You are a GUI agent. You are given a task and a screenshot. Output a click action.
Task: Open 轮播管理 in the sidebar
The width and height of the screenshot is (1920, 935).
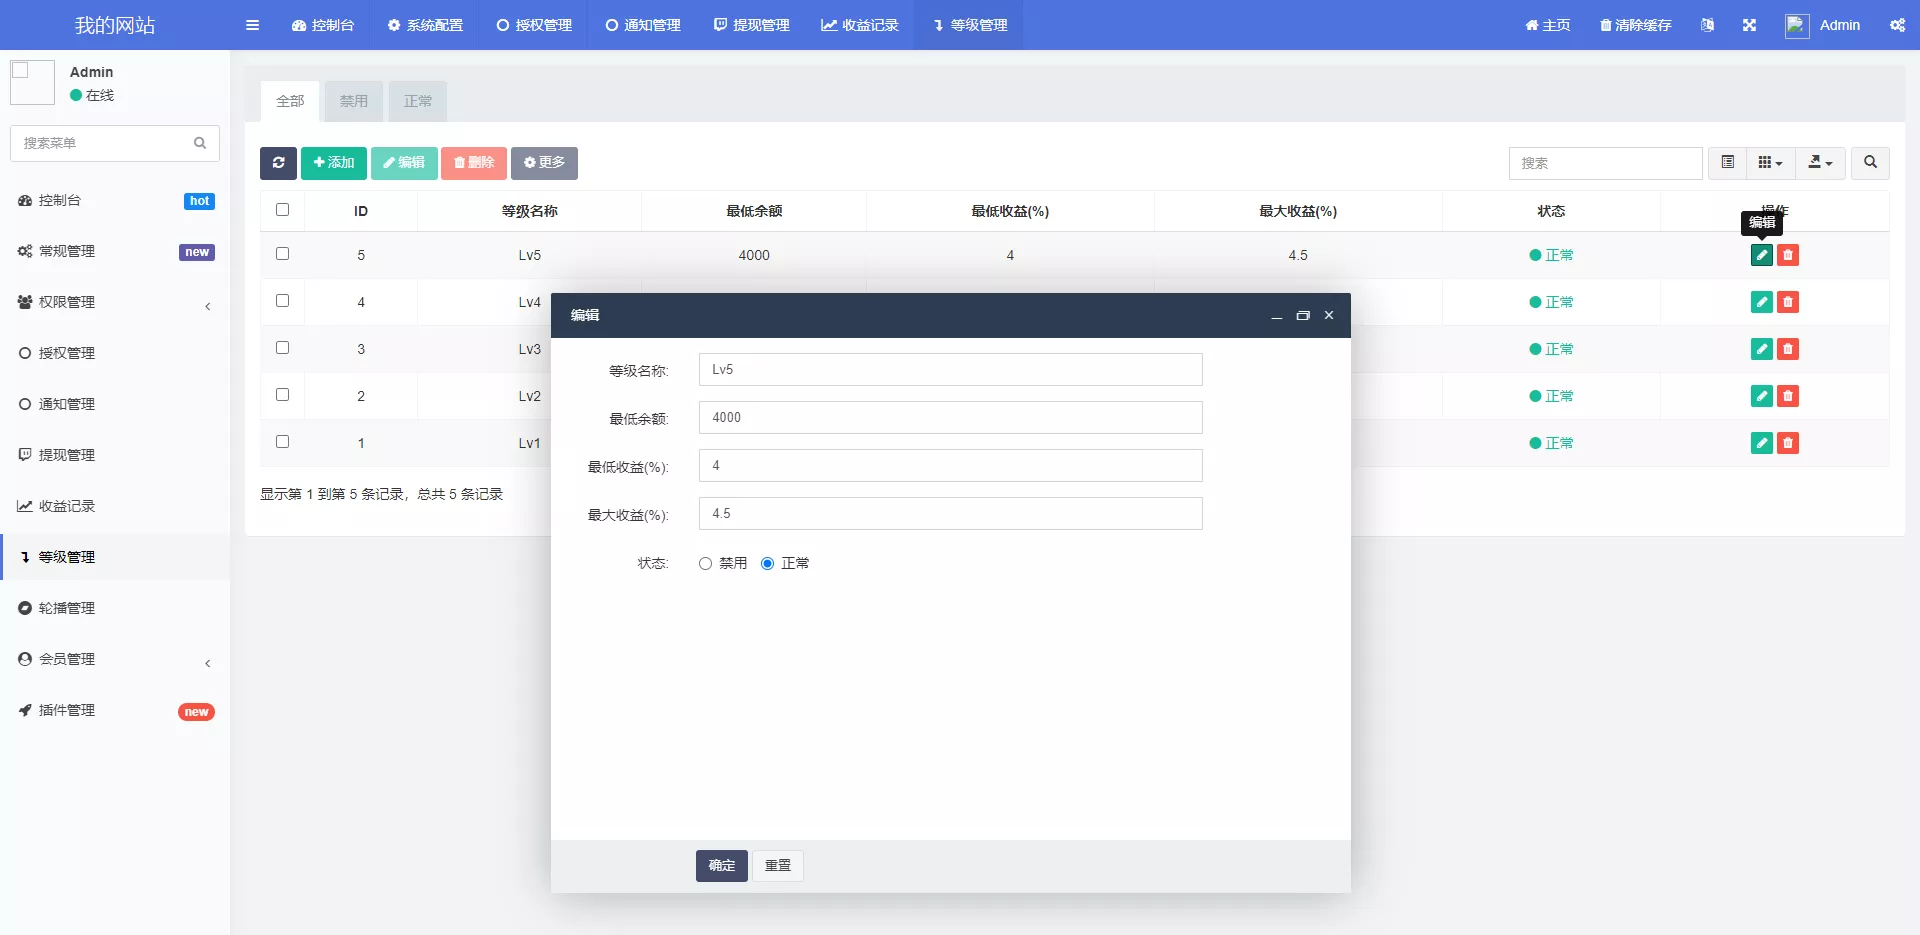pyautogui.click(x=67, y=608)
